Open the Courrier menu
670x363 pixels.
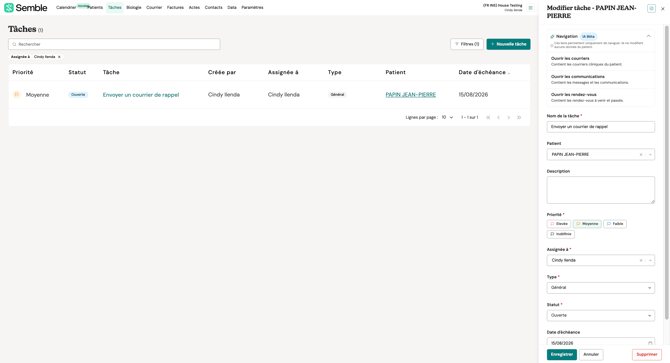pos(154,8)
